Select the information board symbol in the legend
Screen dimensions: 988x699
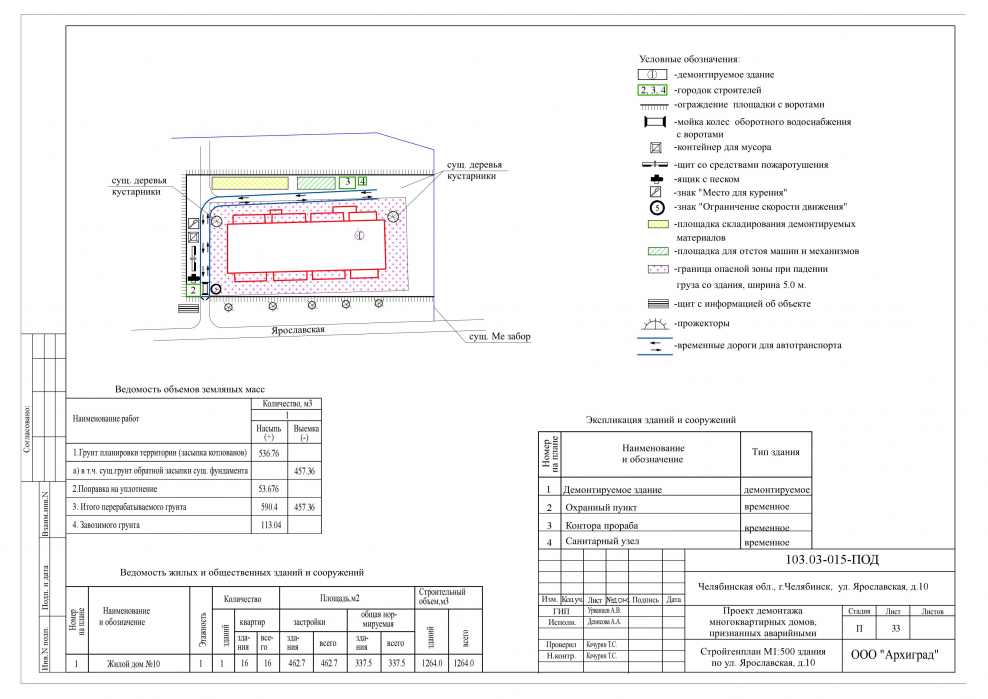coord(652,303)
